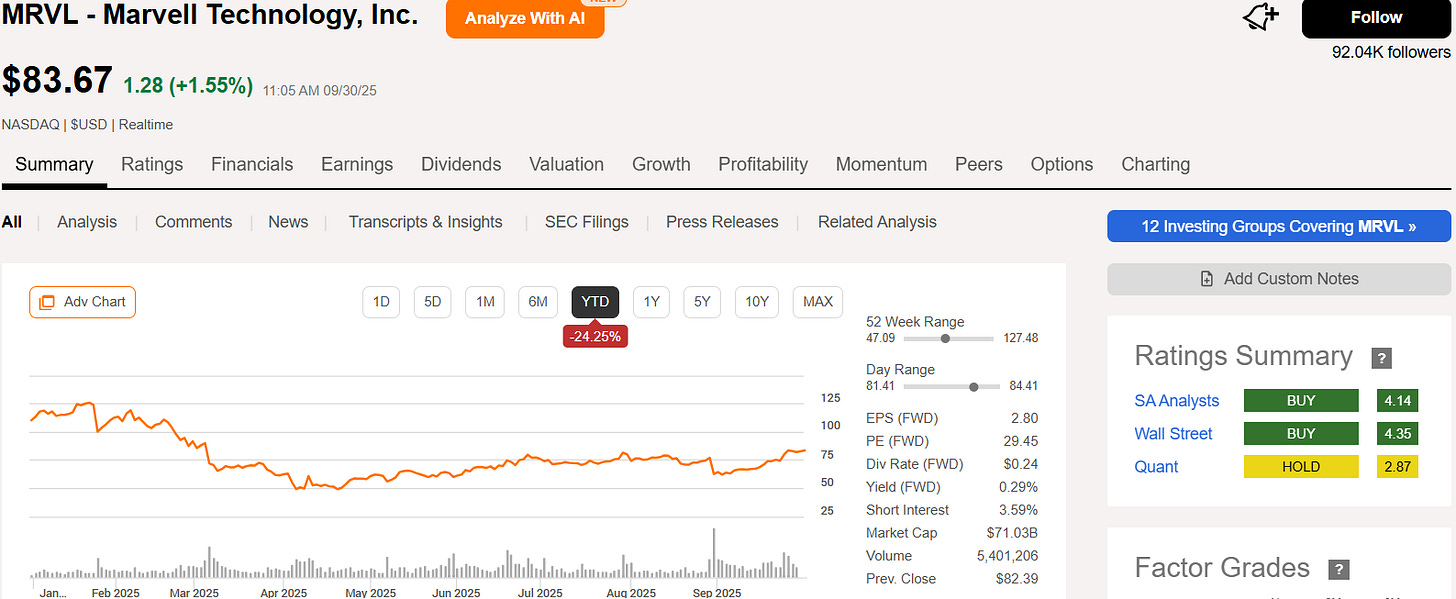1456x599 pixels.
Task: Show Related Analysis
Action: (x=877, y=222)
